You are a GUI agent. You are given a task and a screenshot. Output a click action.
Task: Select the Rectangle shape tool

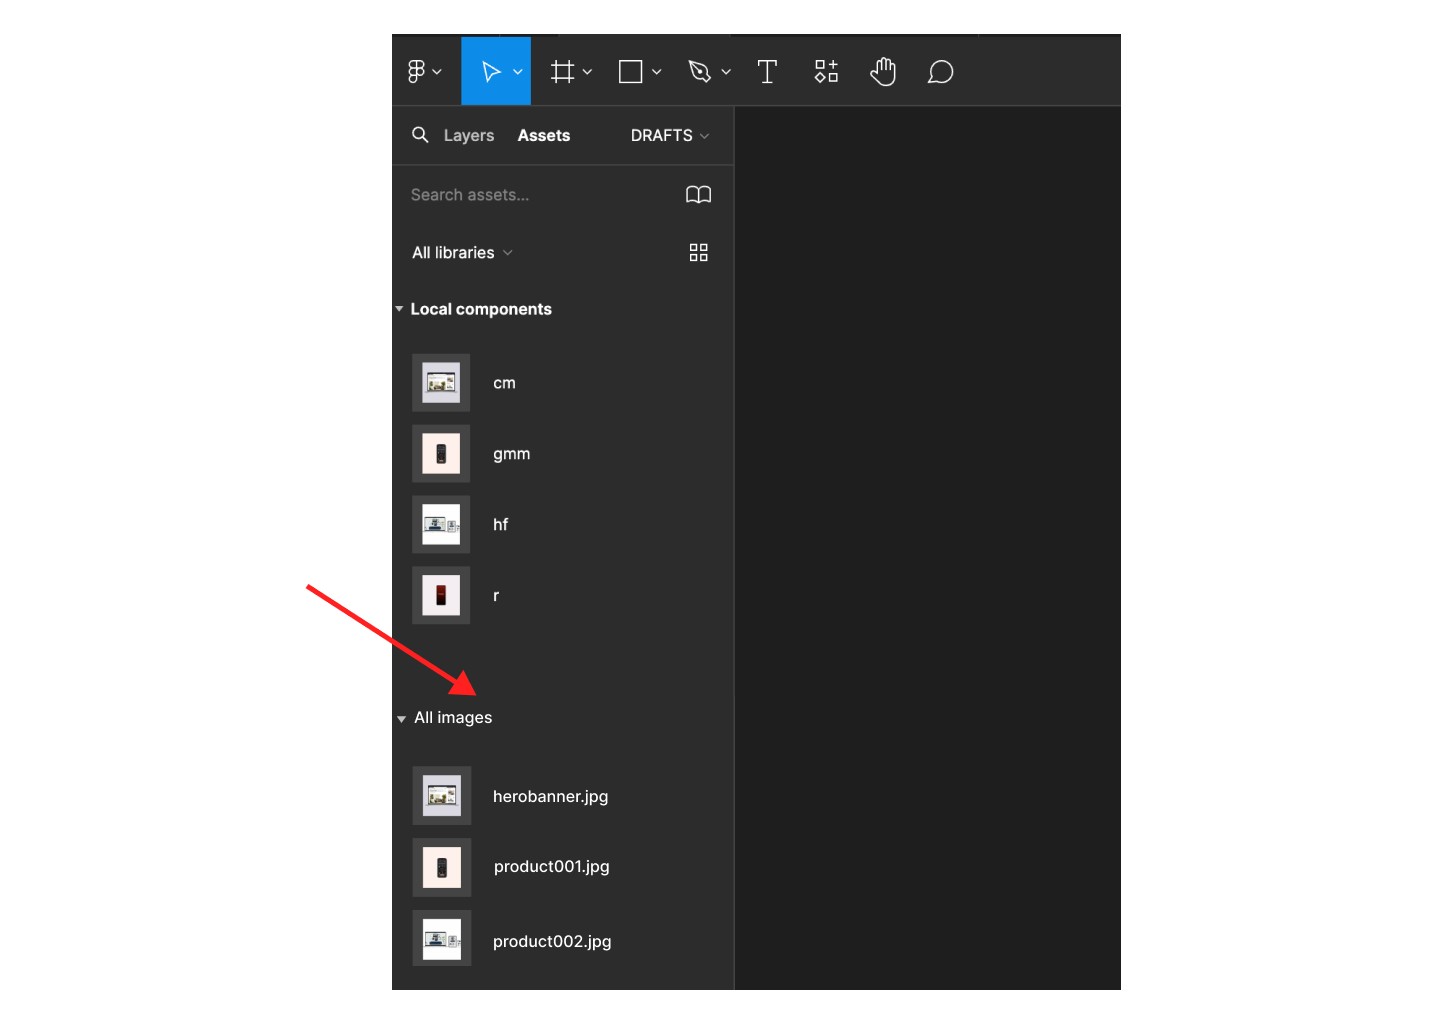click(x=630, y=72)
